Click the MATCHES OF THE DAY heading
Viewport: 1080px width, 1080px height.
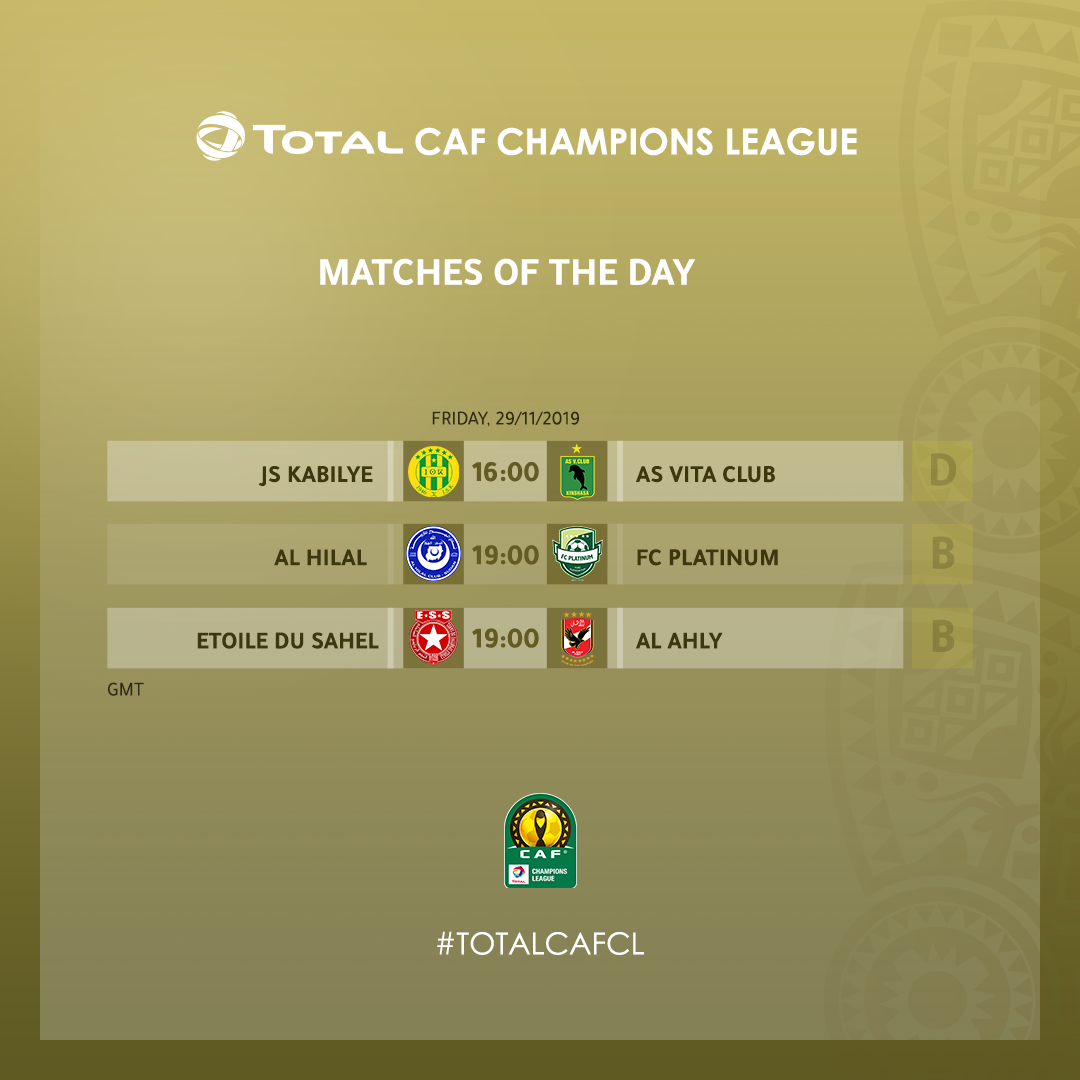506,272
